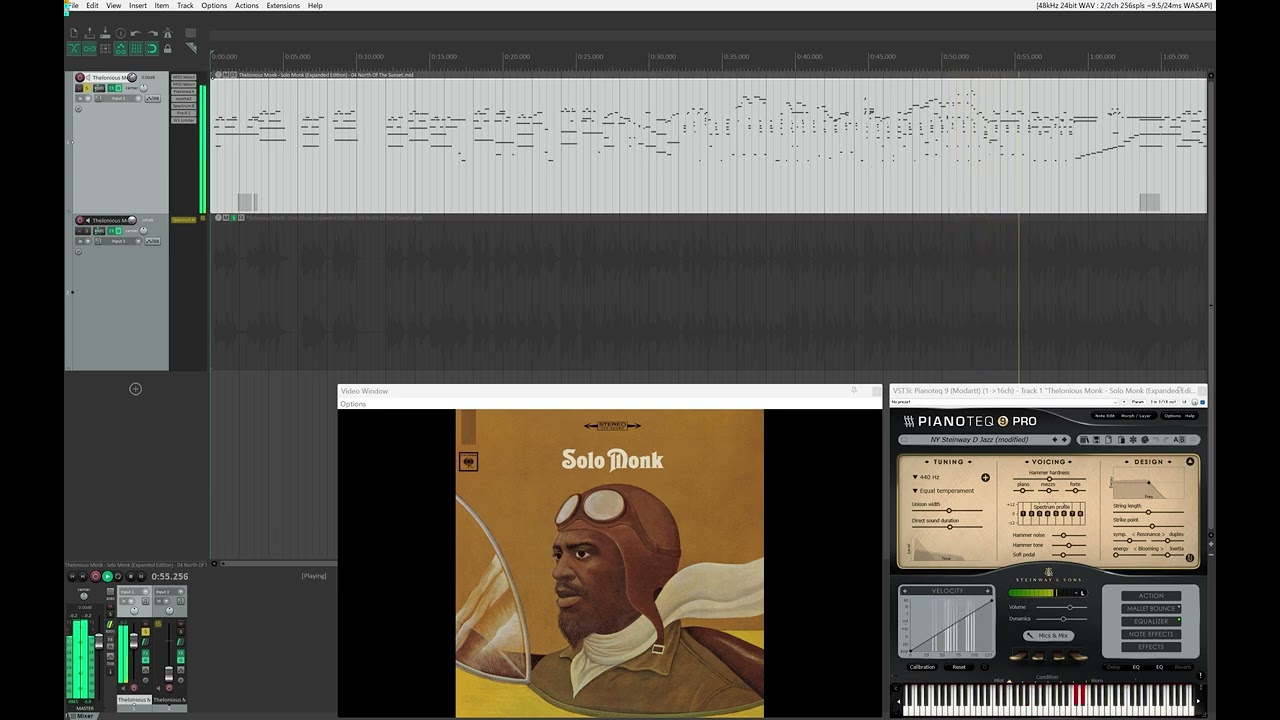The width and height of the screenshot is (1280, 720).
Task: Open the Edit menu
Action: pyautogui.click(x=92, y=5)
